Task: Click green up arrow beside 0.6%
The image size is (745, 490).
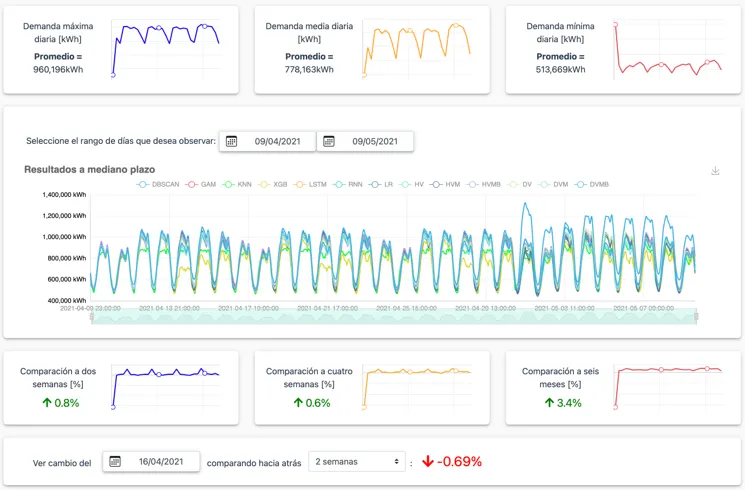Action: coord(297,403)
